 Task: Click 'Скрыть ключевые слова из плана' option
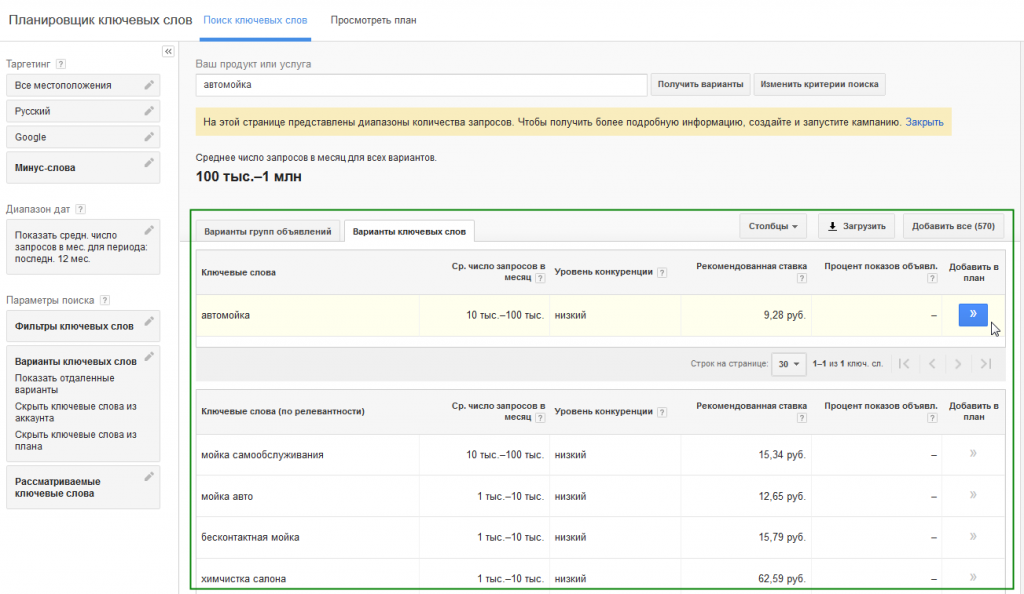pos(76,441)
